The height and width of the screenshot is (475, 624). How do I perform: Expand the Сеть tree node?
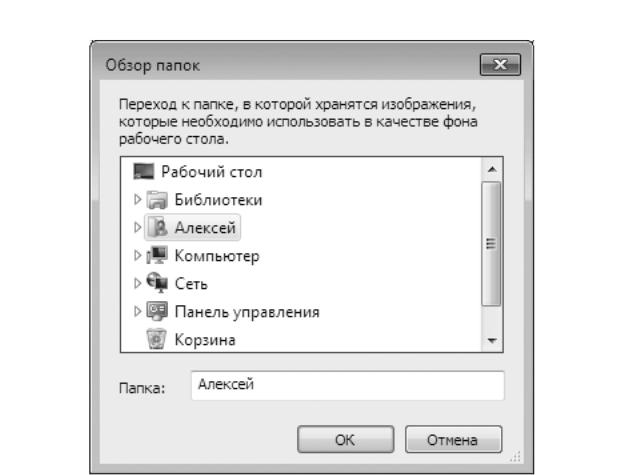(137, 283)
